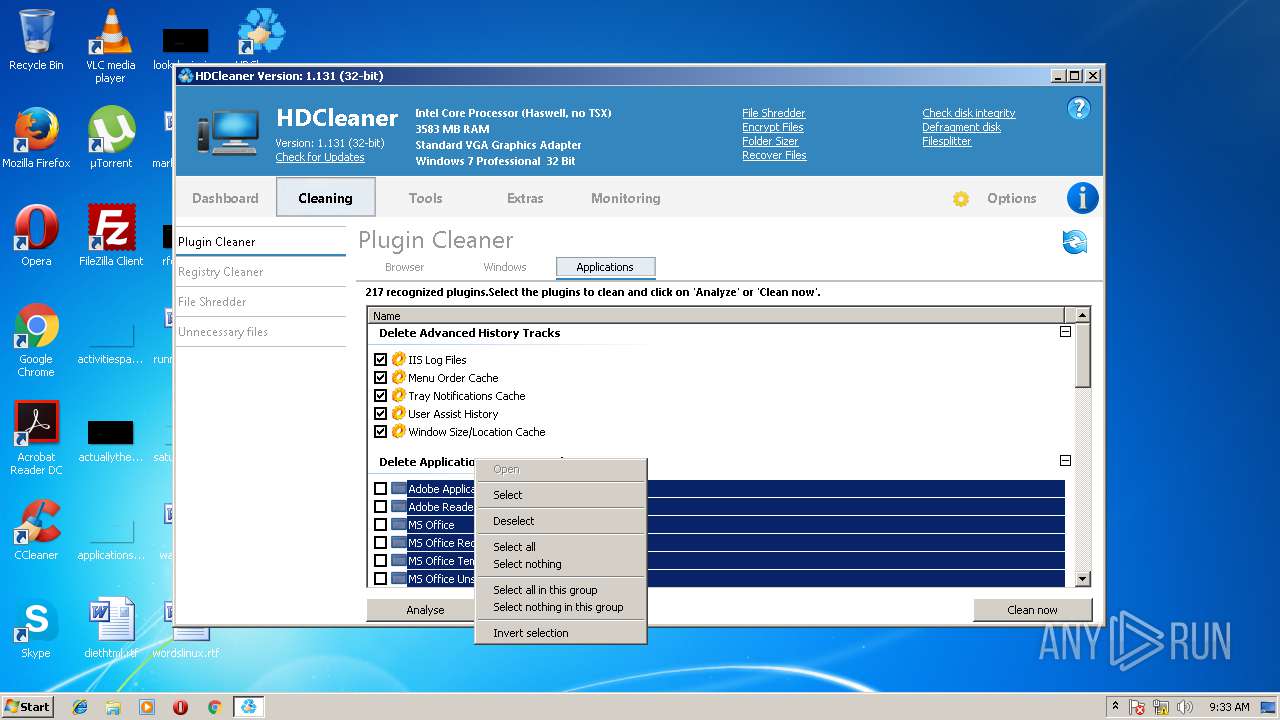
Task: Uncheck the Window Size/Location Cache checkbox
Action: pos(380,431)
